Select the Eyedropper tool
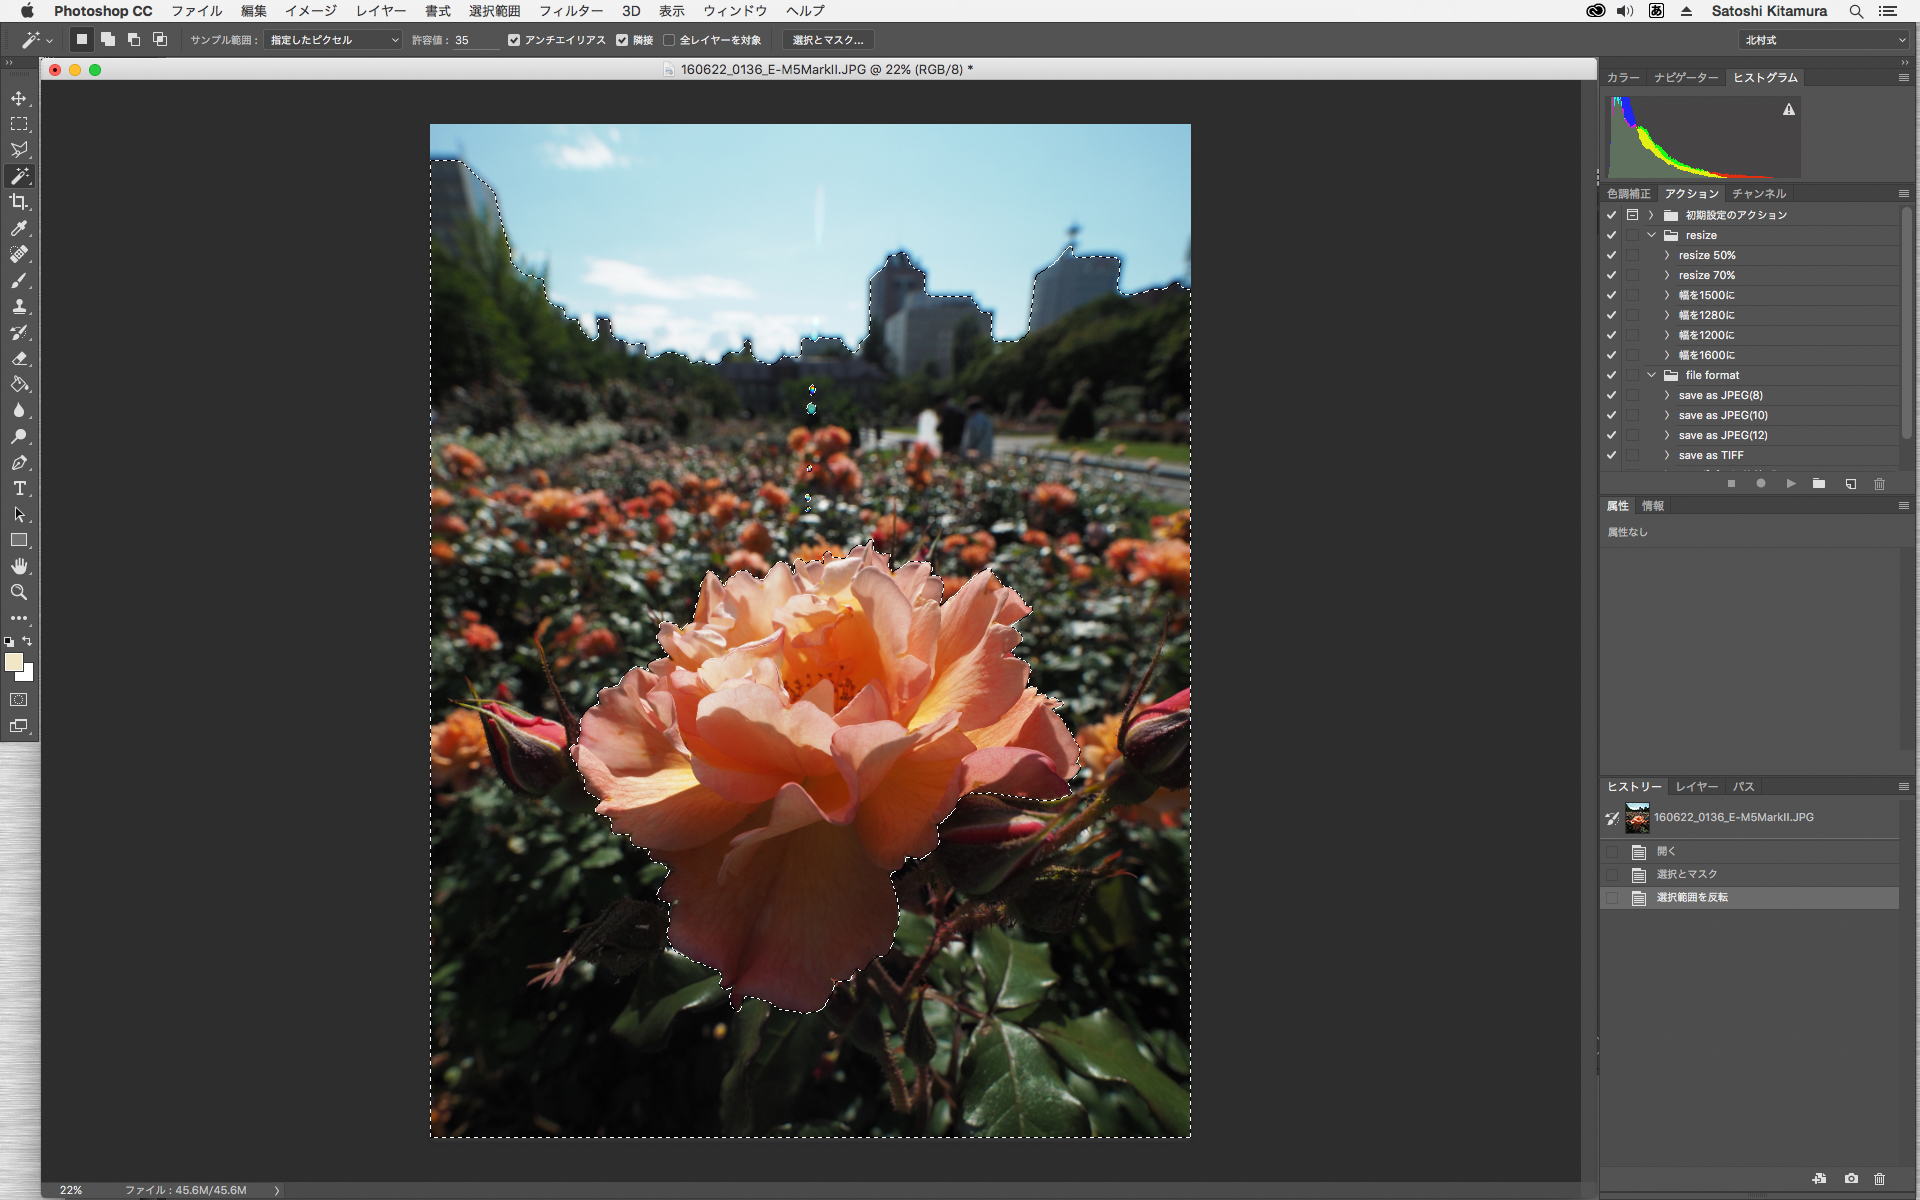 [19, 228]
